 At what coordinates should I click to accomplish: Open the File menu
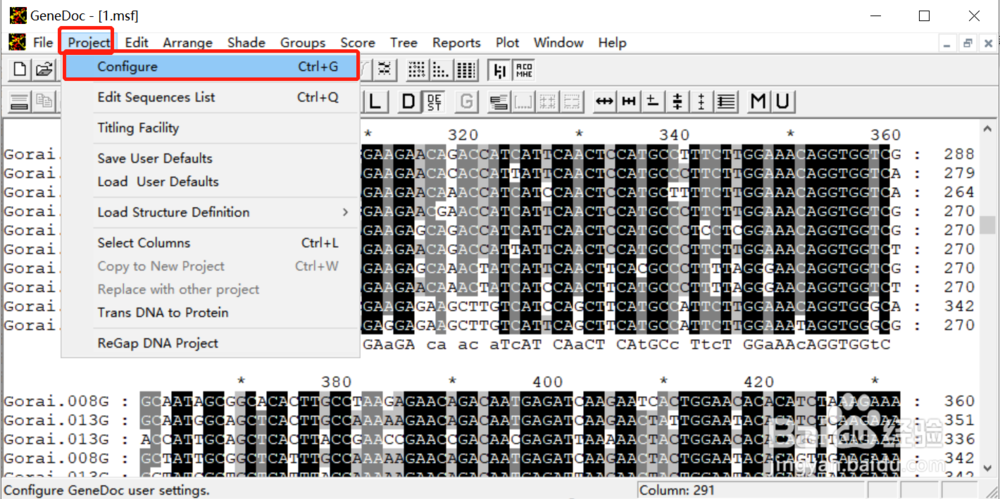[x=43, y=43]
